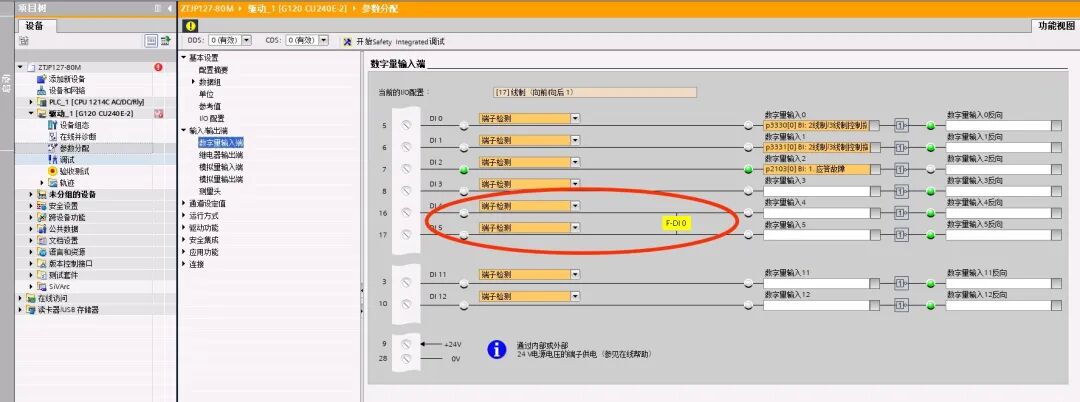
Task: Toggle the green DI 2 signal state indicator
Action: 464,169
